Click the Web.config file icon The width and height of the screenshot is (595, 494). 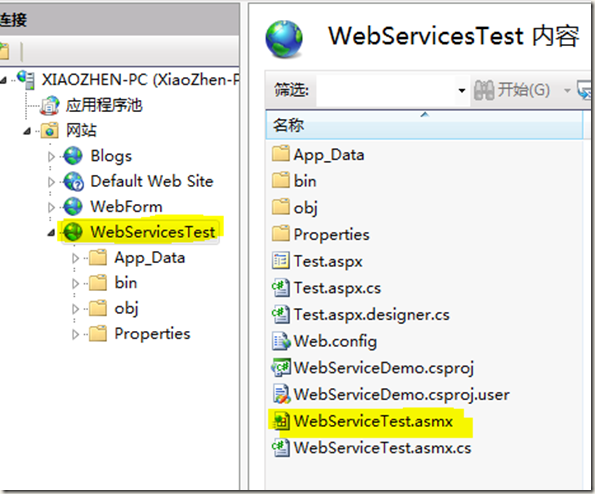281,341
